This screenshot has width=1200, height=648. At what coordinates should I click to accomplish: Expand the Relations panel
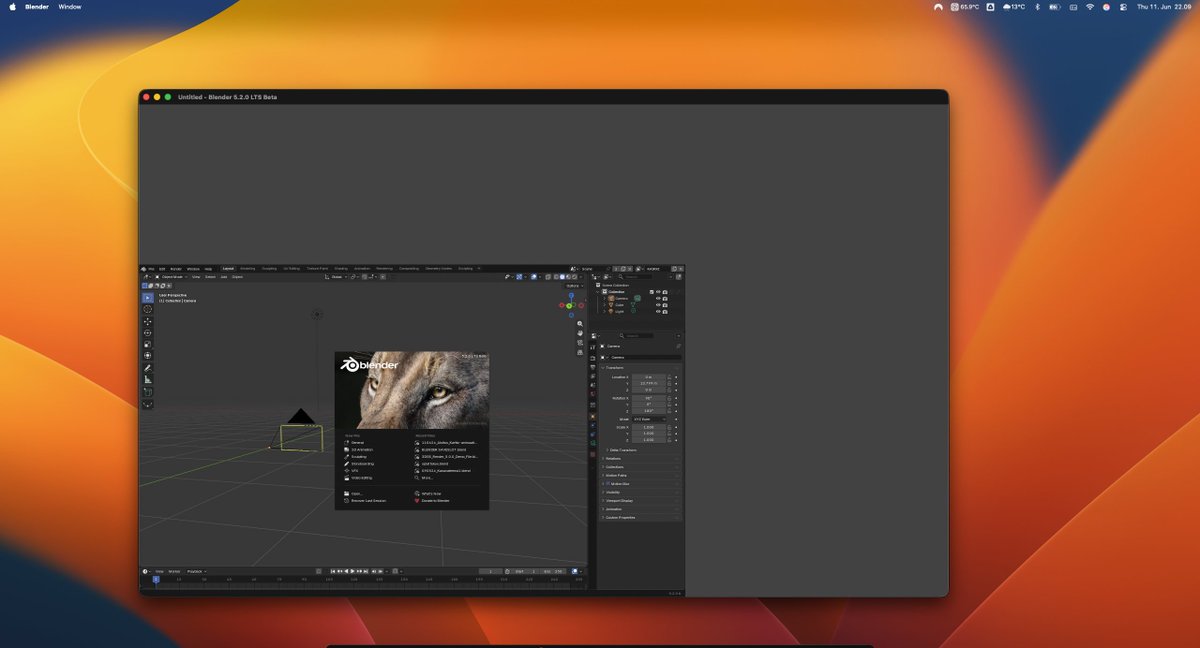[640, 458]
